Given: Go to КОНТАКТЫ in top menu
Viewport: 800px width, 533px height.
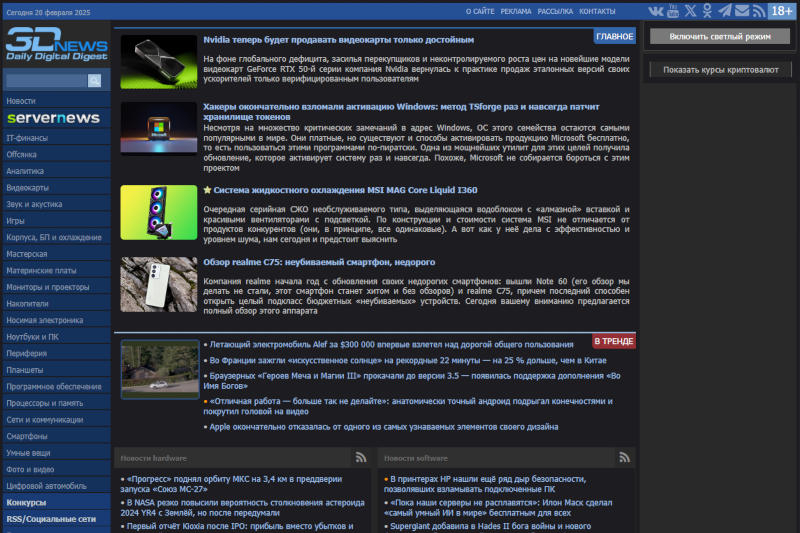Looking at the screenshot, I should (597, 11).
